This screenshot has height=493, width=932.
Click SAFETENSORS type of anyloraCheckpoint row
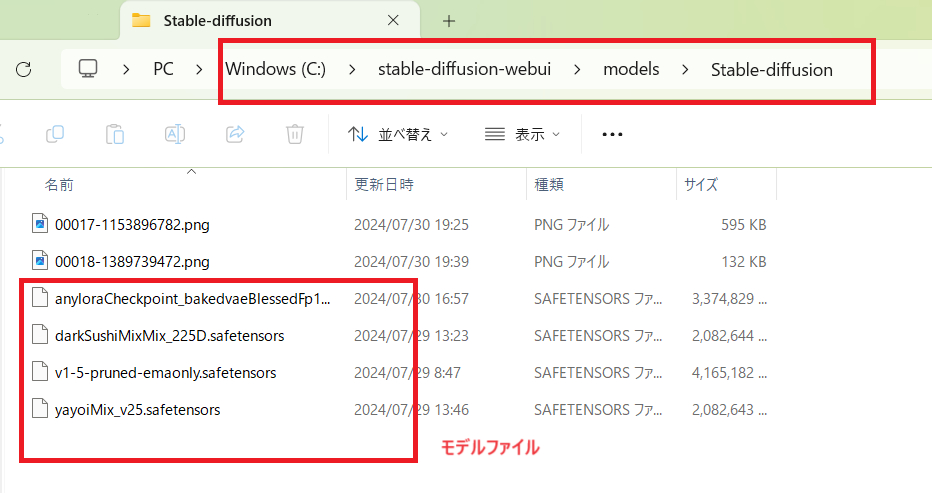598,299
